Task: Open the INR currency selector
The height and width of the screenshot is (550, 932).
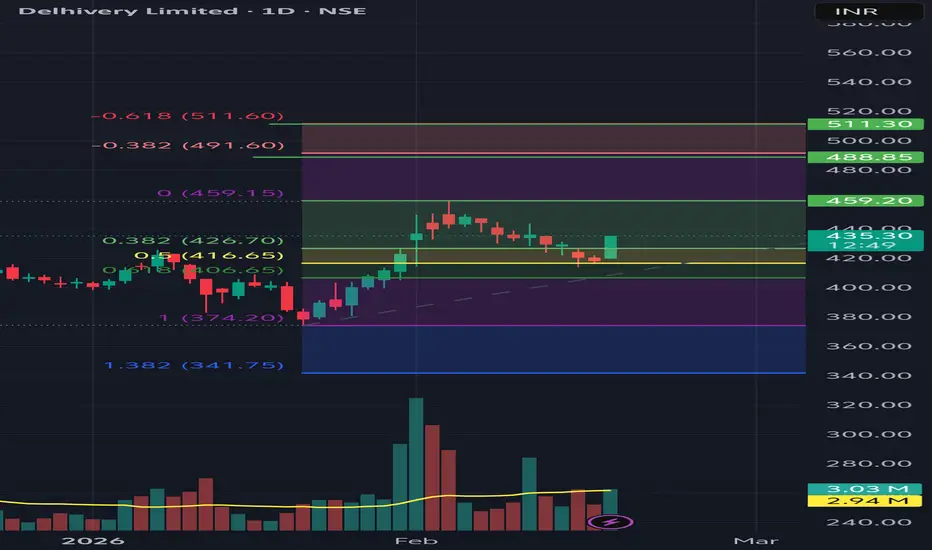Action: [x=868, y=11]
